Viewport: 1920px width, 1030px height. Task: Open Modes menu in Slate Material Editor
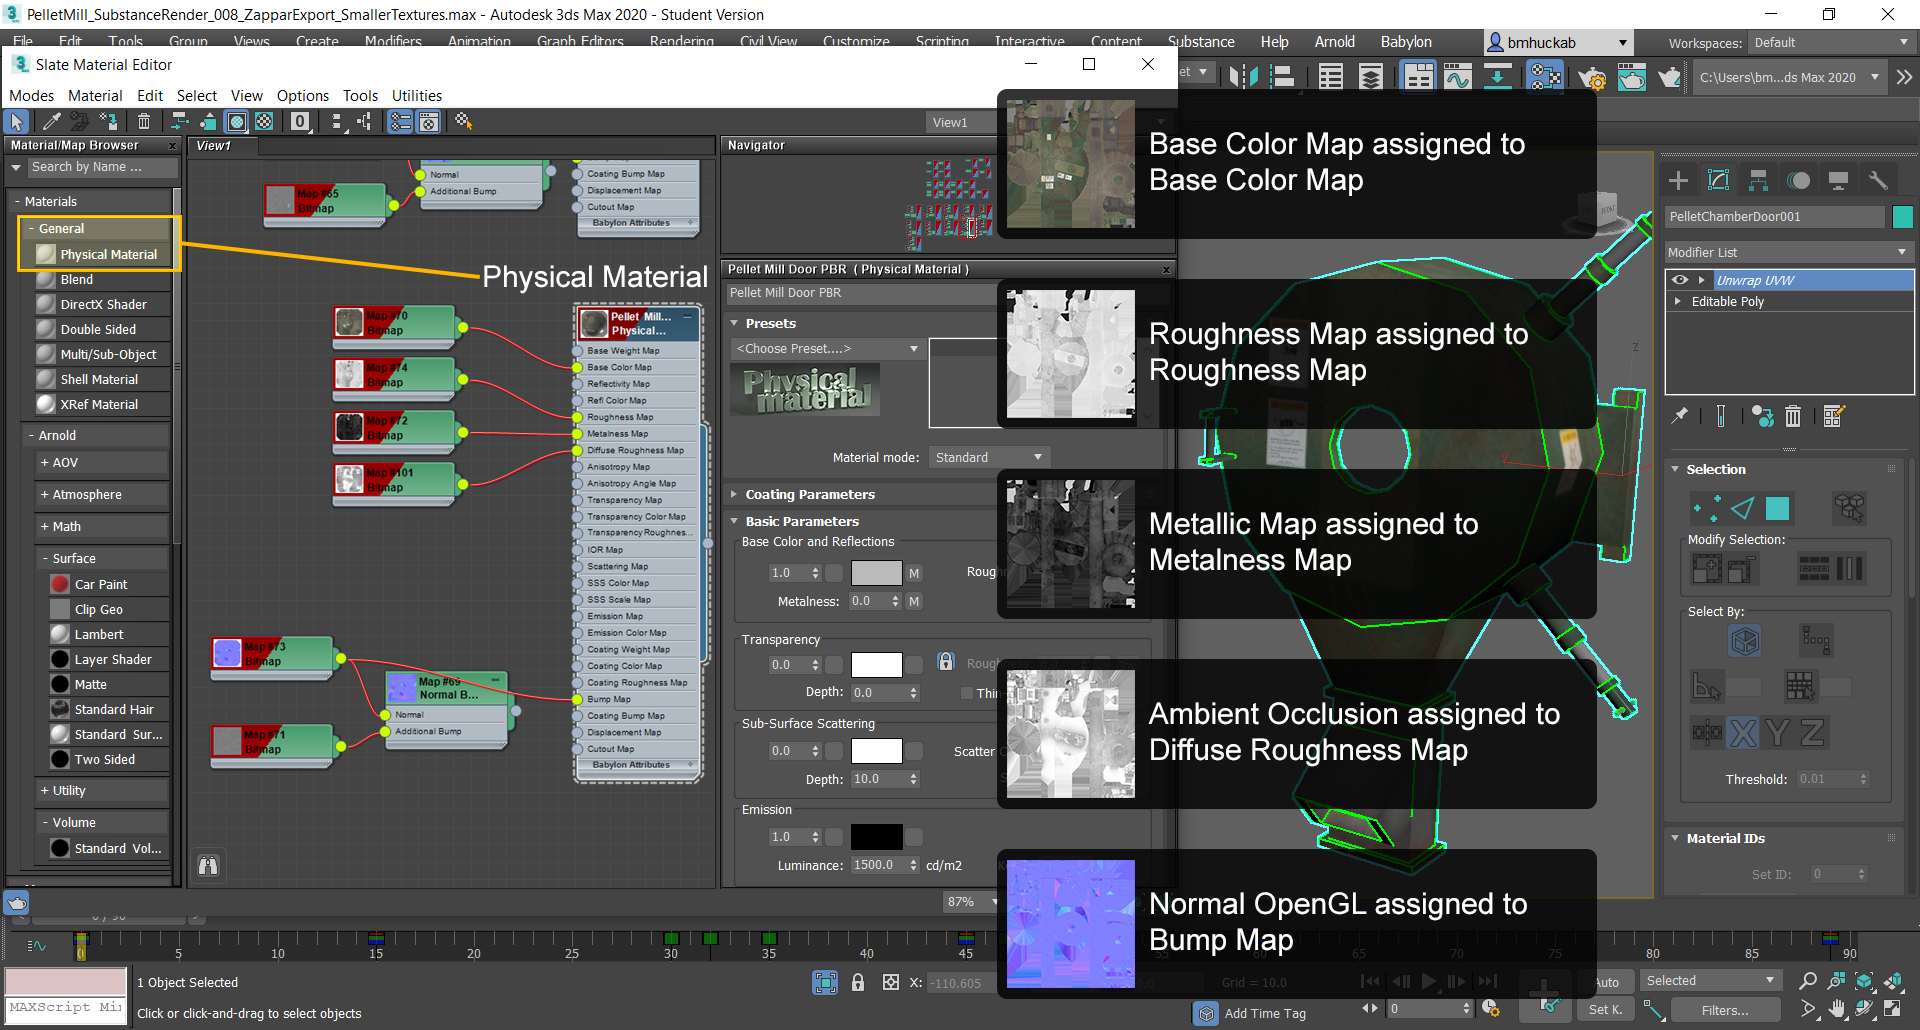(31, 96)
